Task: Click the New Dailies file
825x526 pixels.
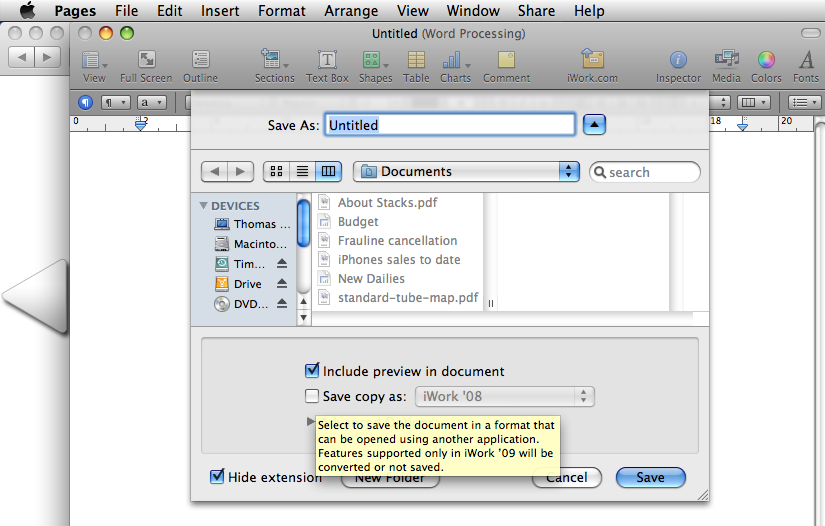Action: pos(361,278)
